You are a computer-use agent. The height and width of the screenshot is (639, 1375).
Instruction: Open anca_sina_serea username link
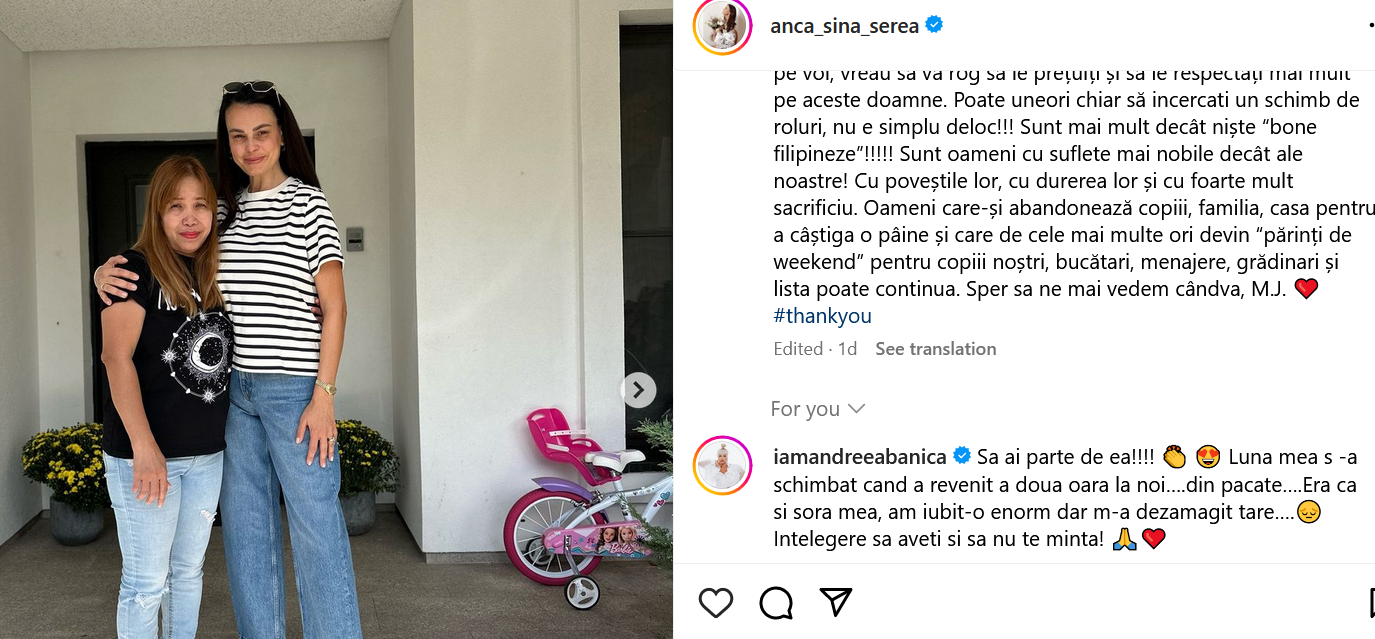tap(845, 26)
